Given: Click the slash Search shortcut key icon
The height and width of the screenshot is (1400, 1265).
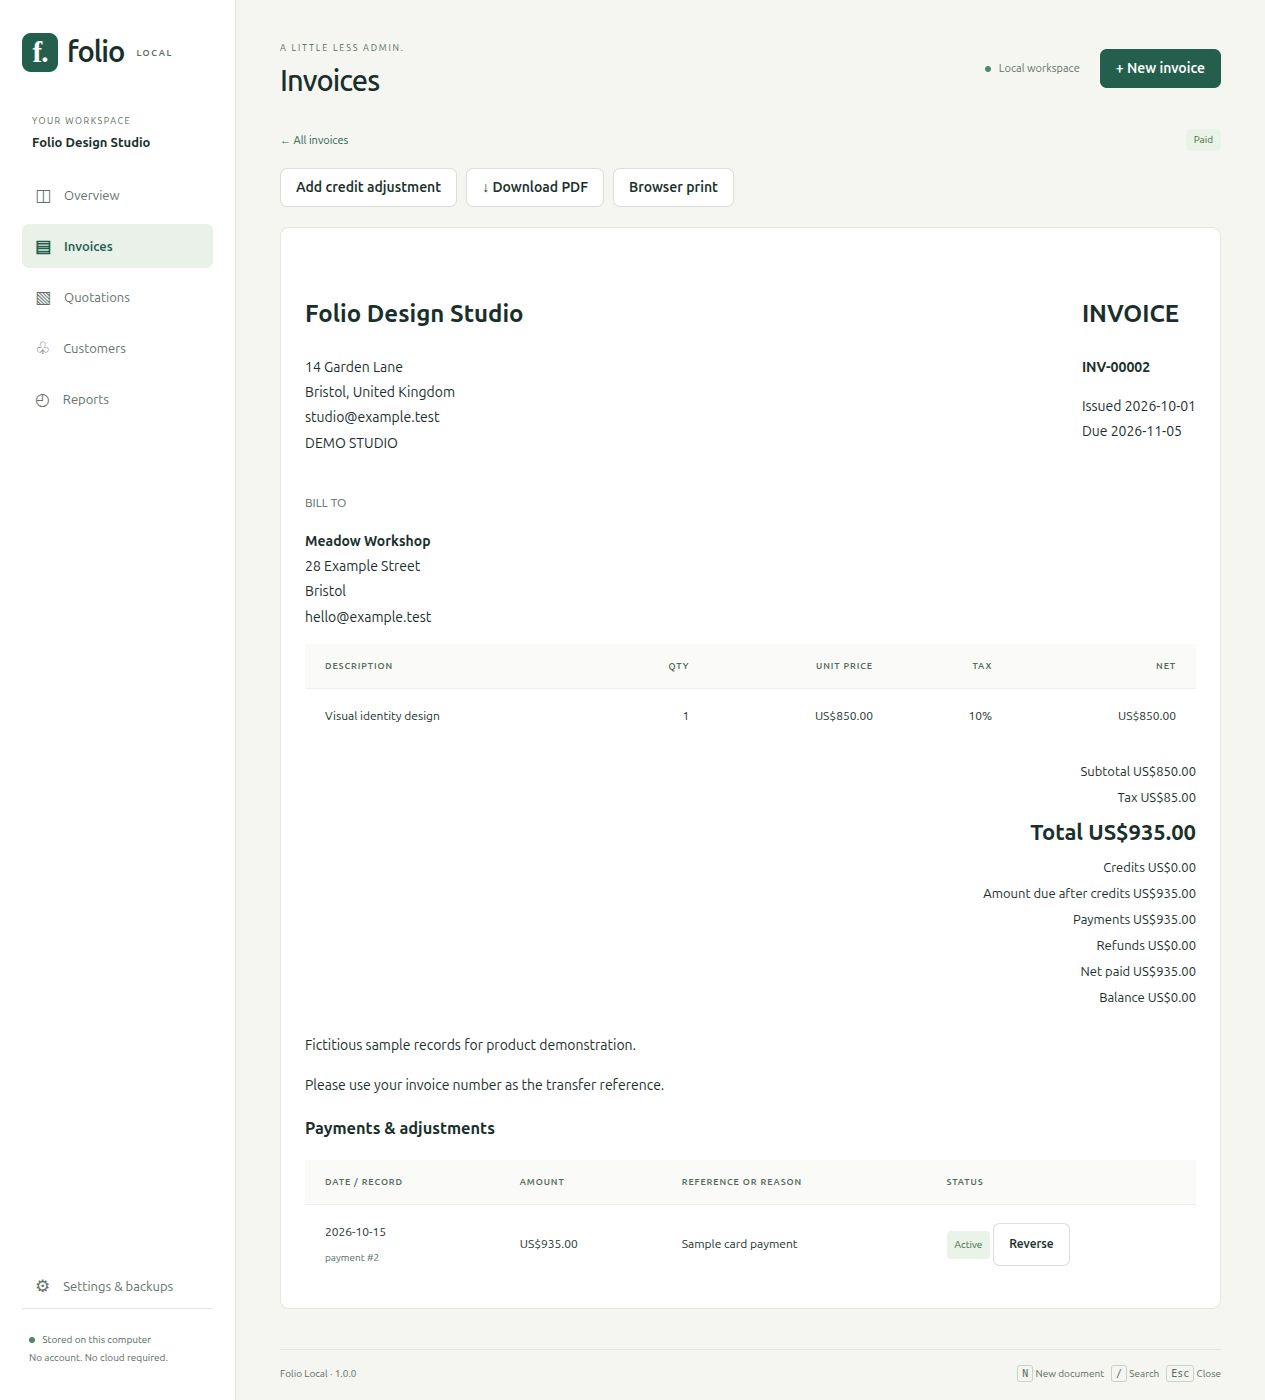Looking at the screenshot, I should 1118,1373.
